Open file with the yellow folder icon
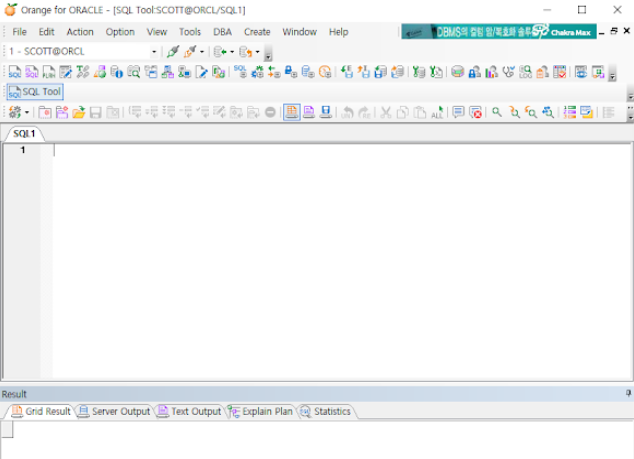This screenshot has width=634, height=459. coord(78,112)
